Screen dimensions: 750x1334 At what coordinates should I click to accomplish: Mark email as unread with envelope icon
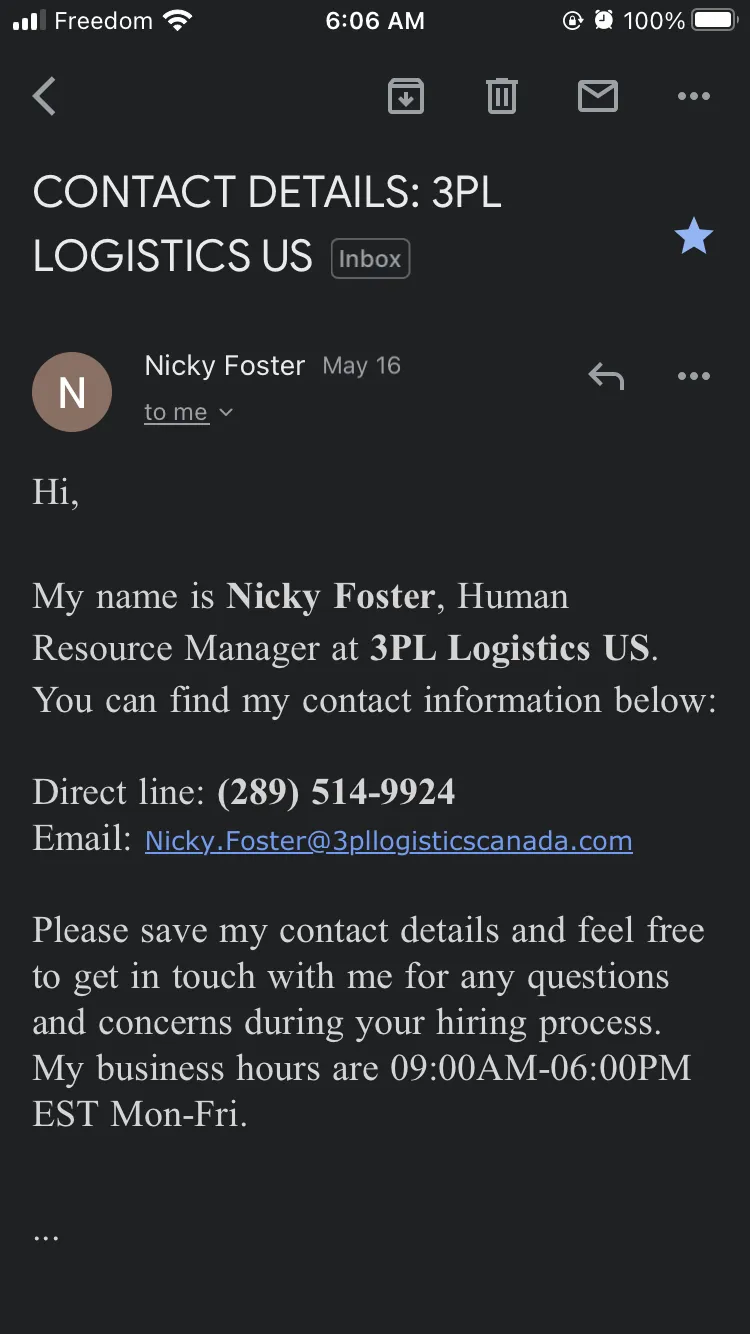pyautogui.click(x=597, y=97)
